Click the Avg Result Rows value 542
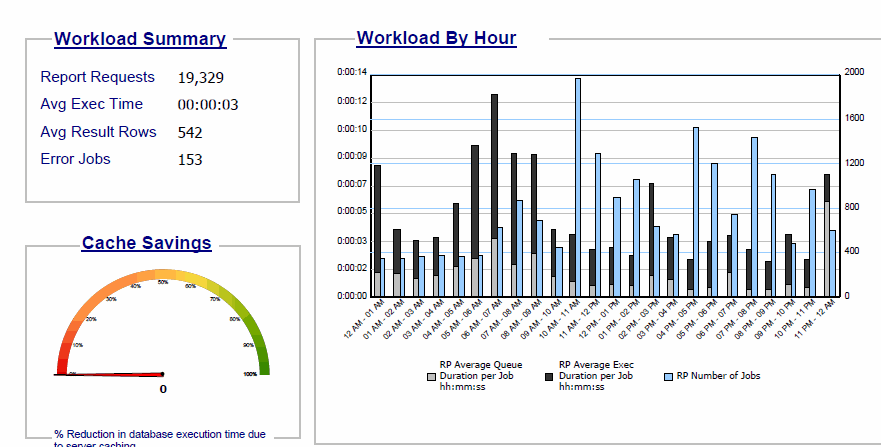Image resolution: width=881 pixels, height=447 pixels. [x=190, y=132]
